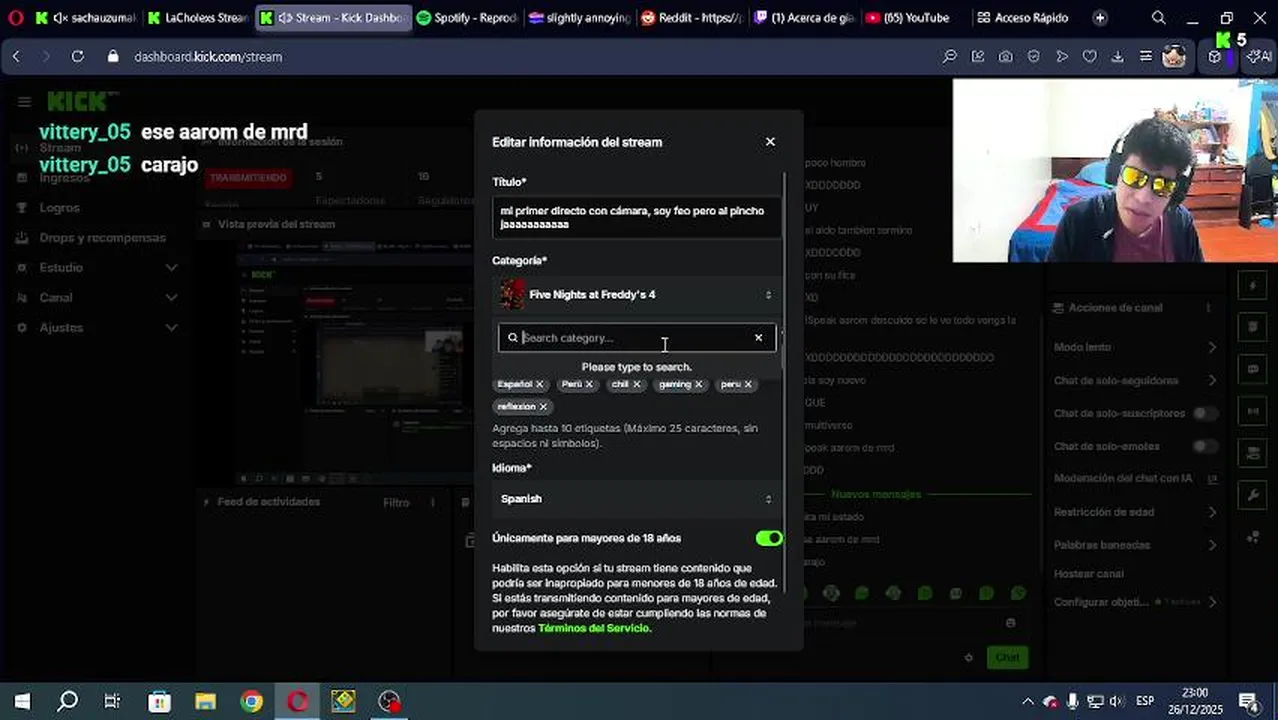The width and height of the screenshot is (1278, 720).
Task: Click Hostear canal
Action: (1088, 574)
